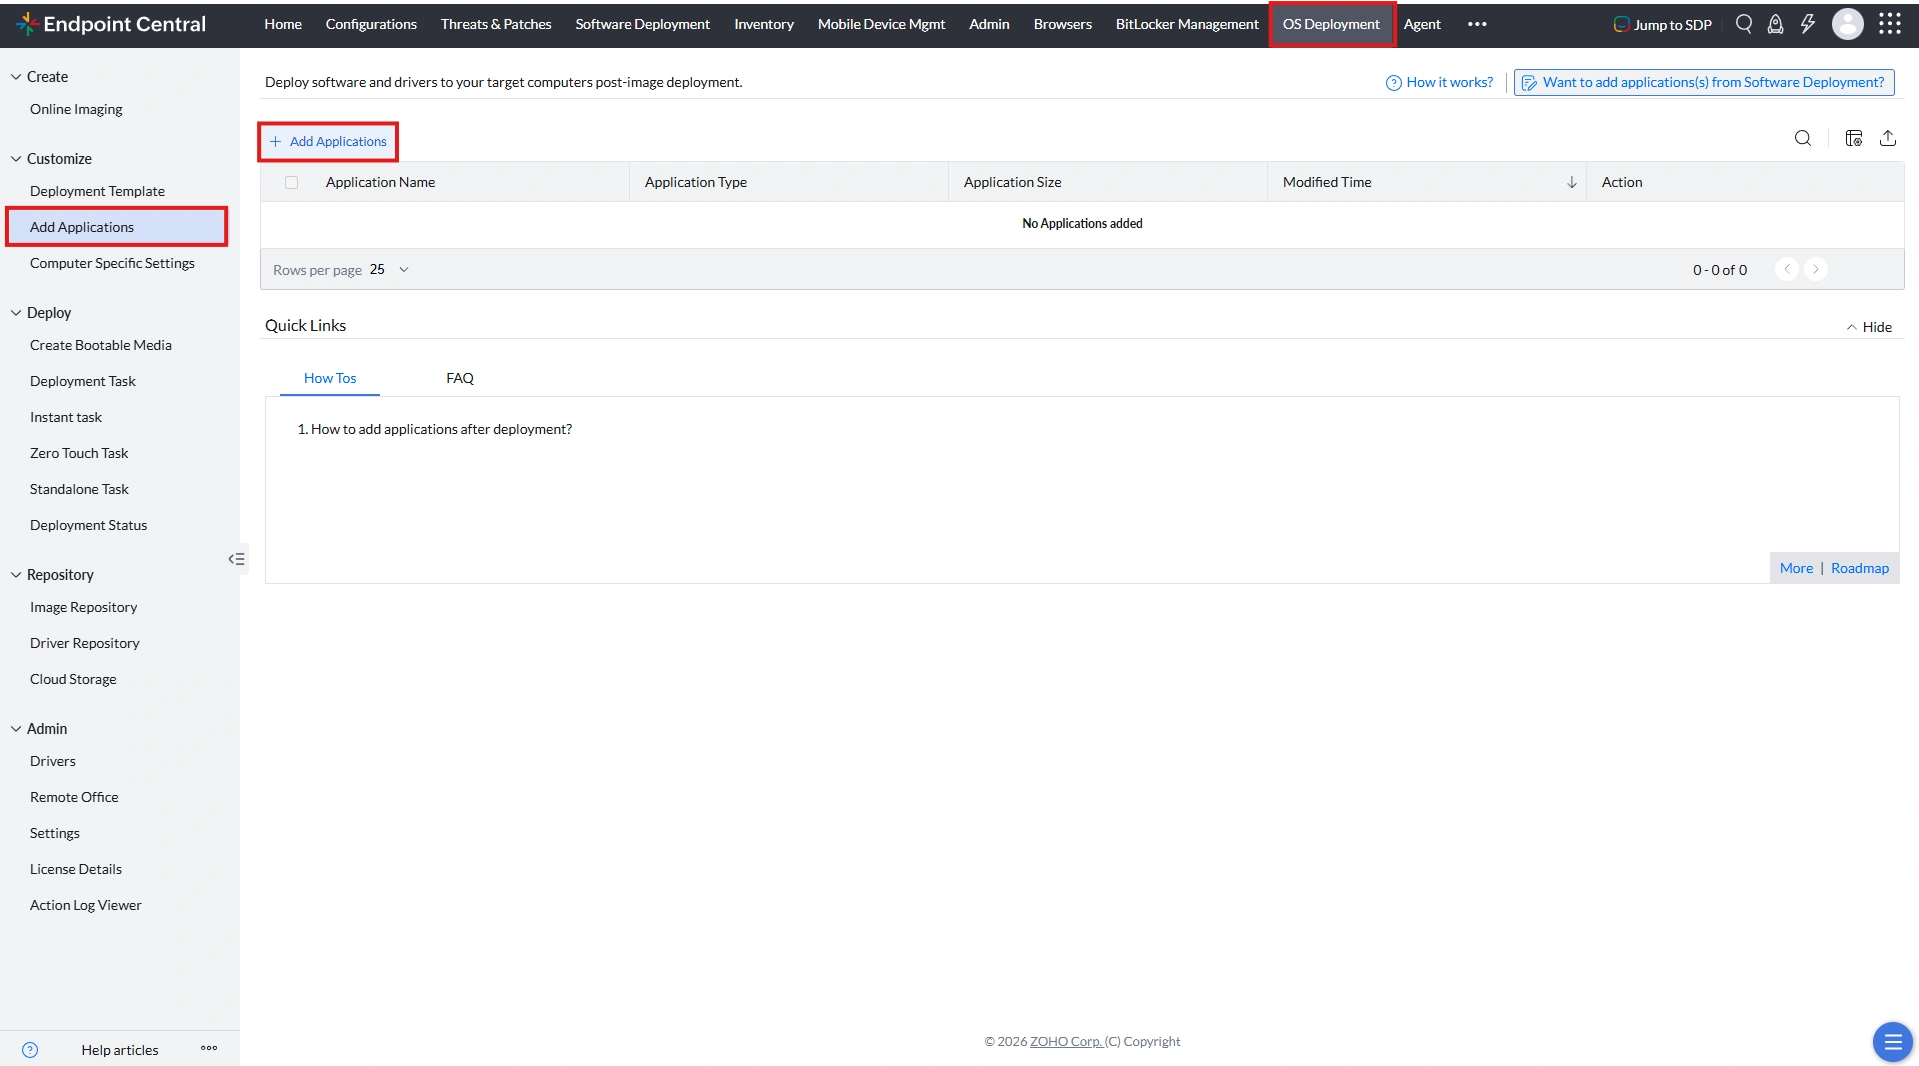Open Deployment Template in sidebar
This screenshot has height=1066, width=1919.
pyautogui.click(x=97, y=191)
